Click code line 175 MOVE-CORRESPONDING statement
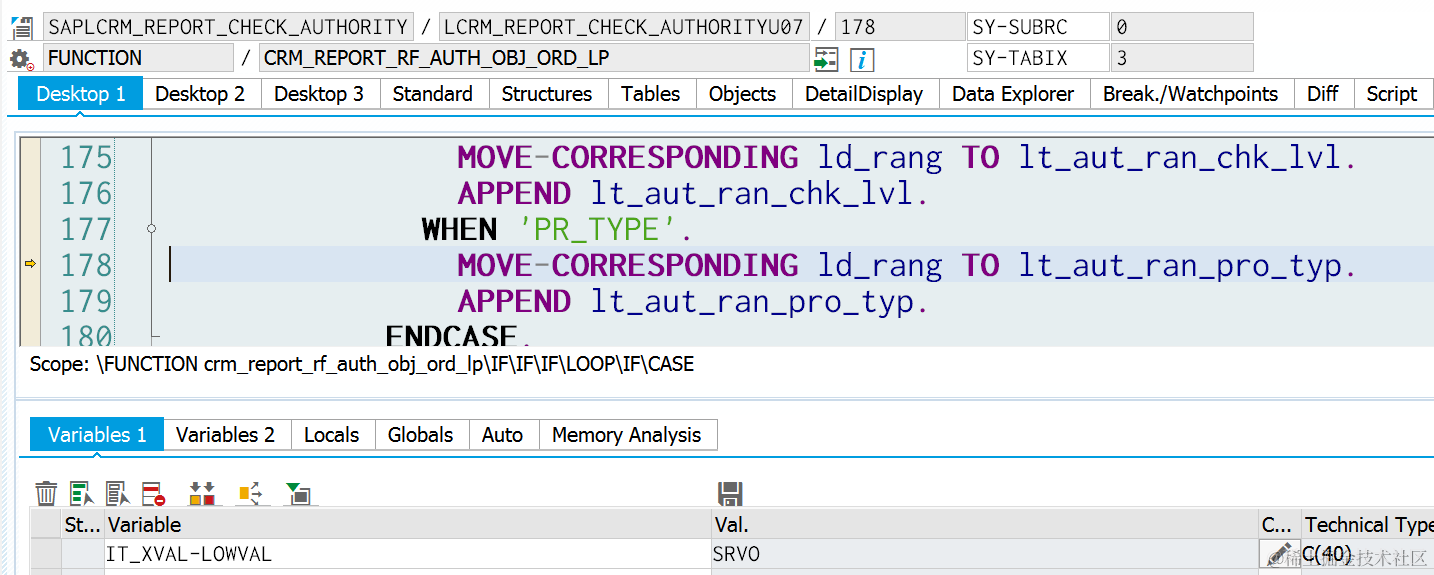The image size is (1434, 575). (907, 157)
